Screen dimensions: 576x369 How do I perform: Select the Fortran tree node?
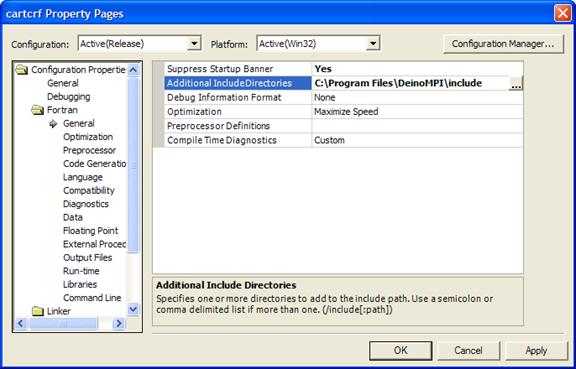pyautogui.click(x=62, y=110)
